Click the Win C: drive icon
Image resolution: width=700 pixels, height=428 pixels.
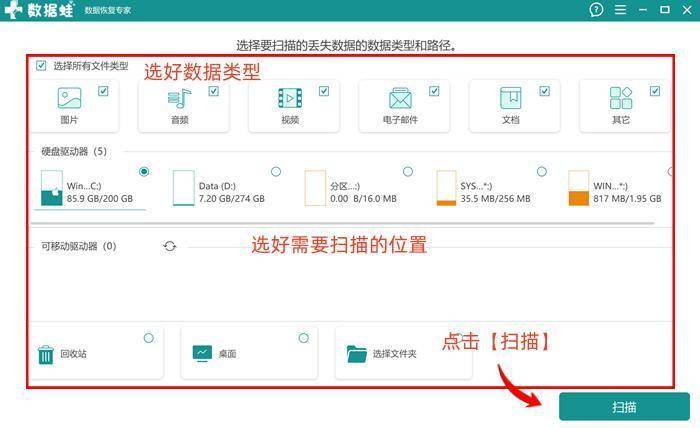click(x=51, y=188)
